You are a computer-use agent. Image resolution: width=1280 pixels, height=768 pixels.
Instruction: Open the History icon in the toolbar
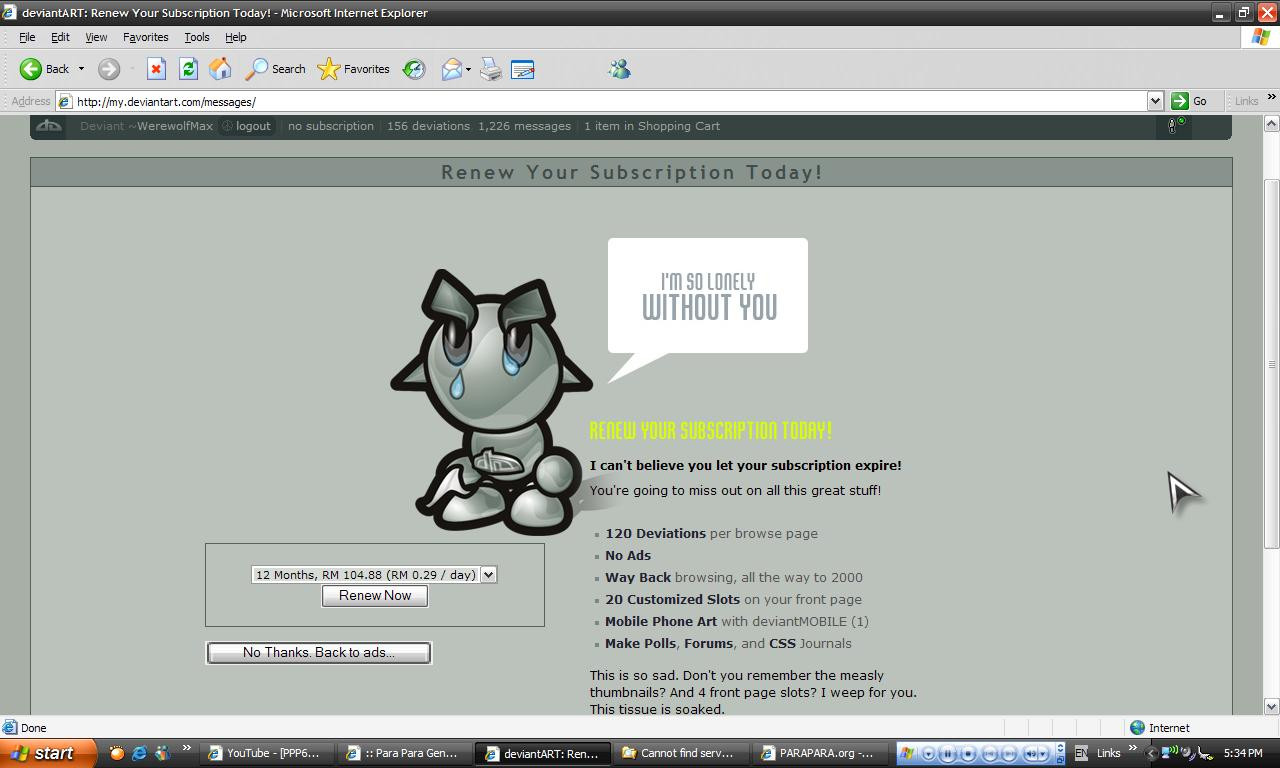414,69
